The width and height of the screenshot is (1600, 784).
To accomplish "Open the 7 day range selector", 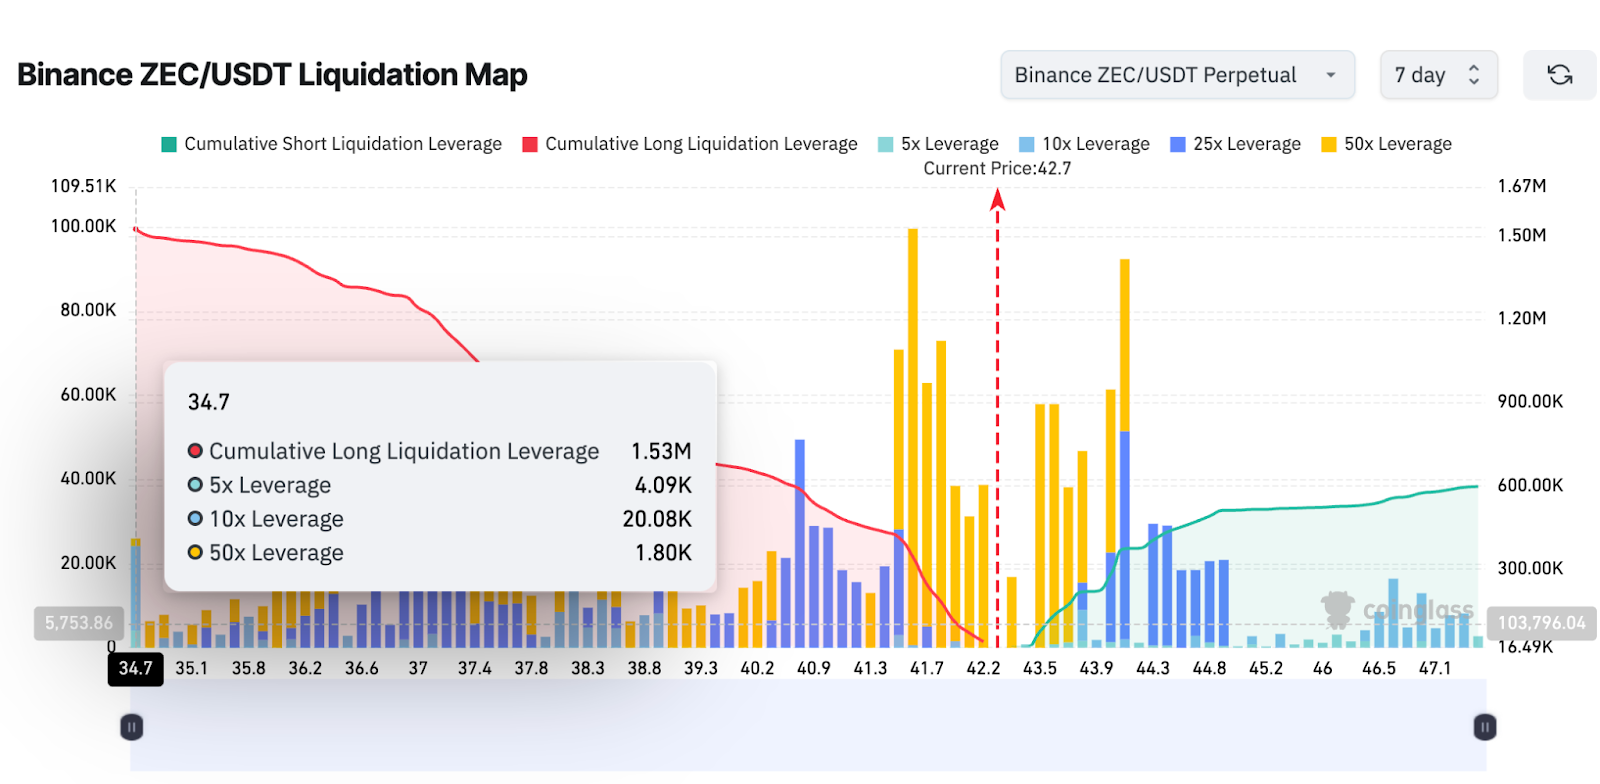I will [x=1438, y=75].
